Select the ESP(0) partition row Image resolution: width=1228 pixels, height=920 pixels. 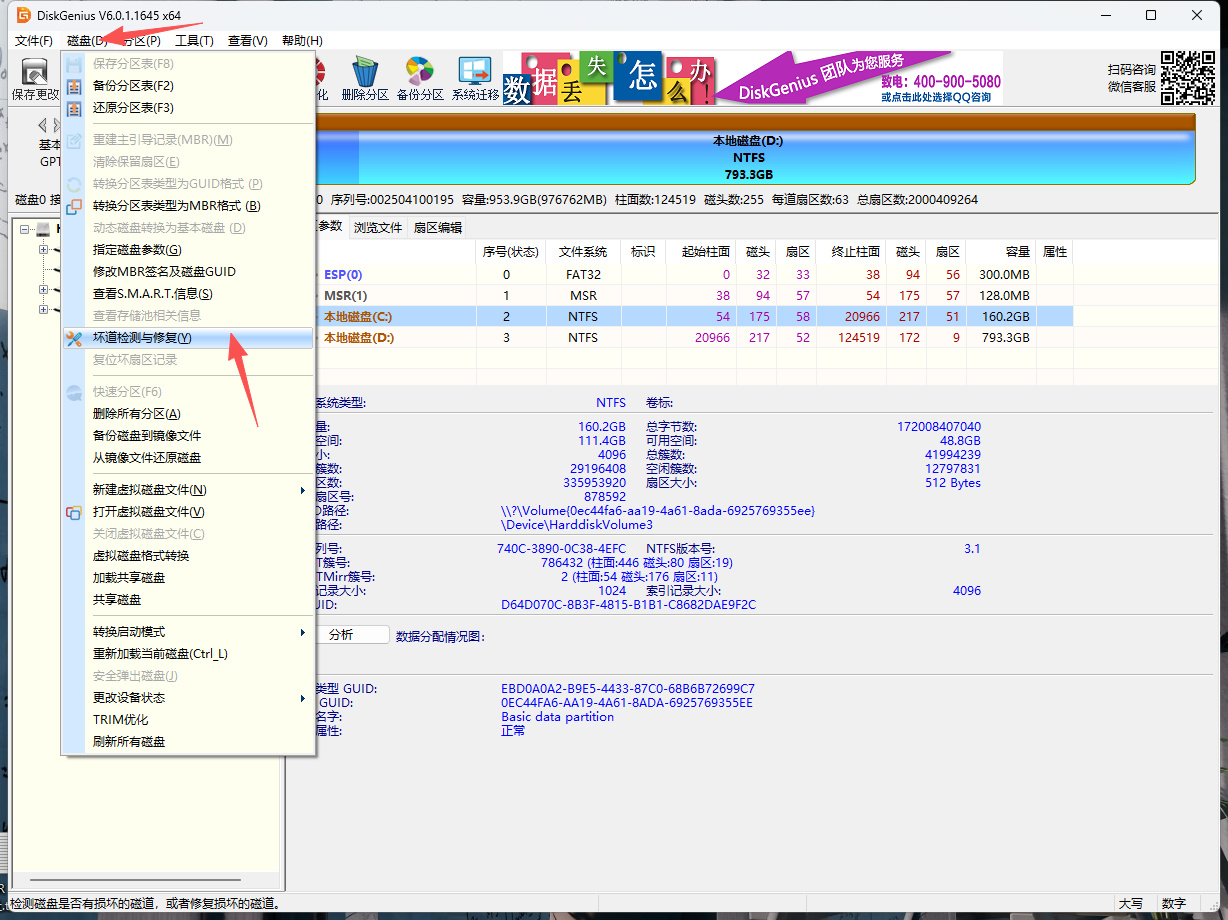click(x=693, y=274)
